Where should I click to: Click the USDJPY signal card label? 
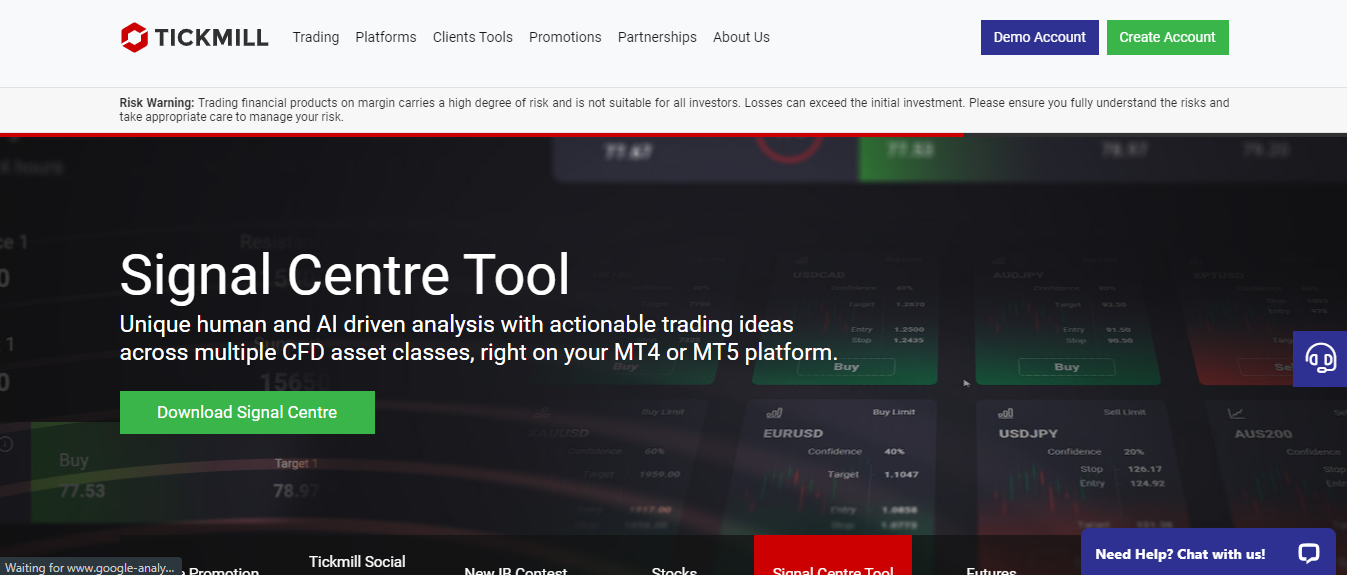click(x=1029, y=434)
